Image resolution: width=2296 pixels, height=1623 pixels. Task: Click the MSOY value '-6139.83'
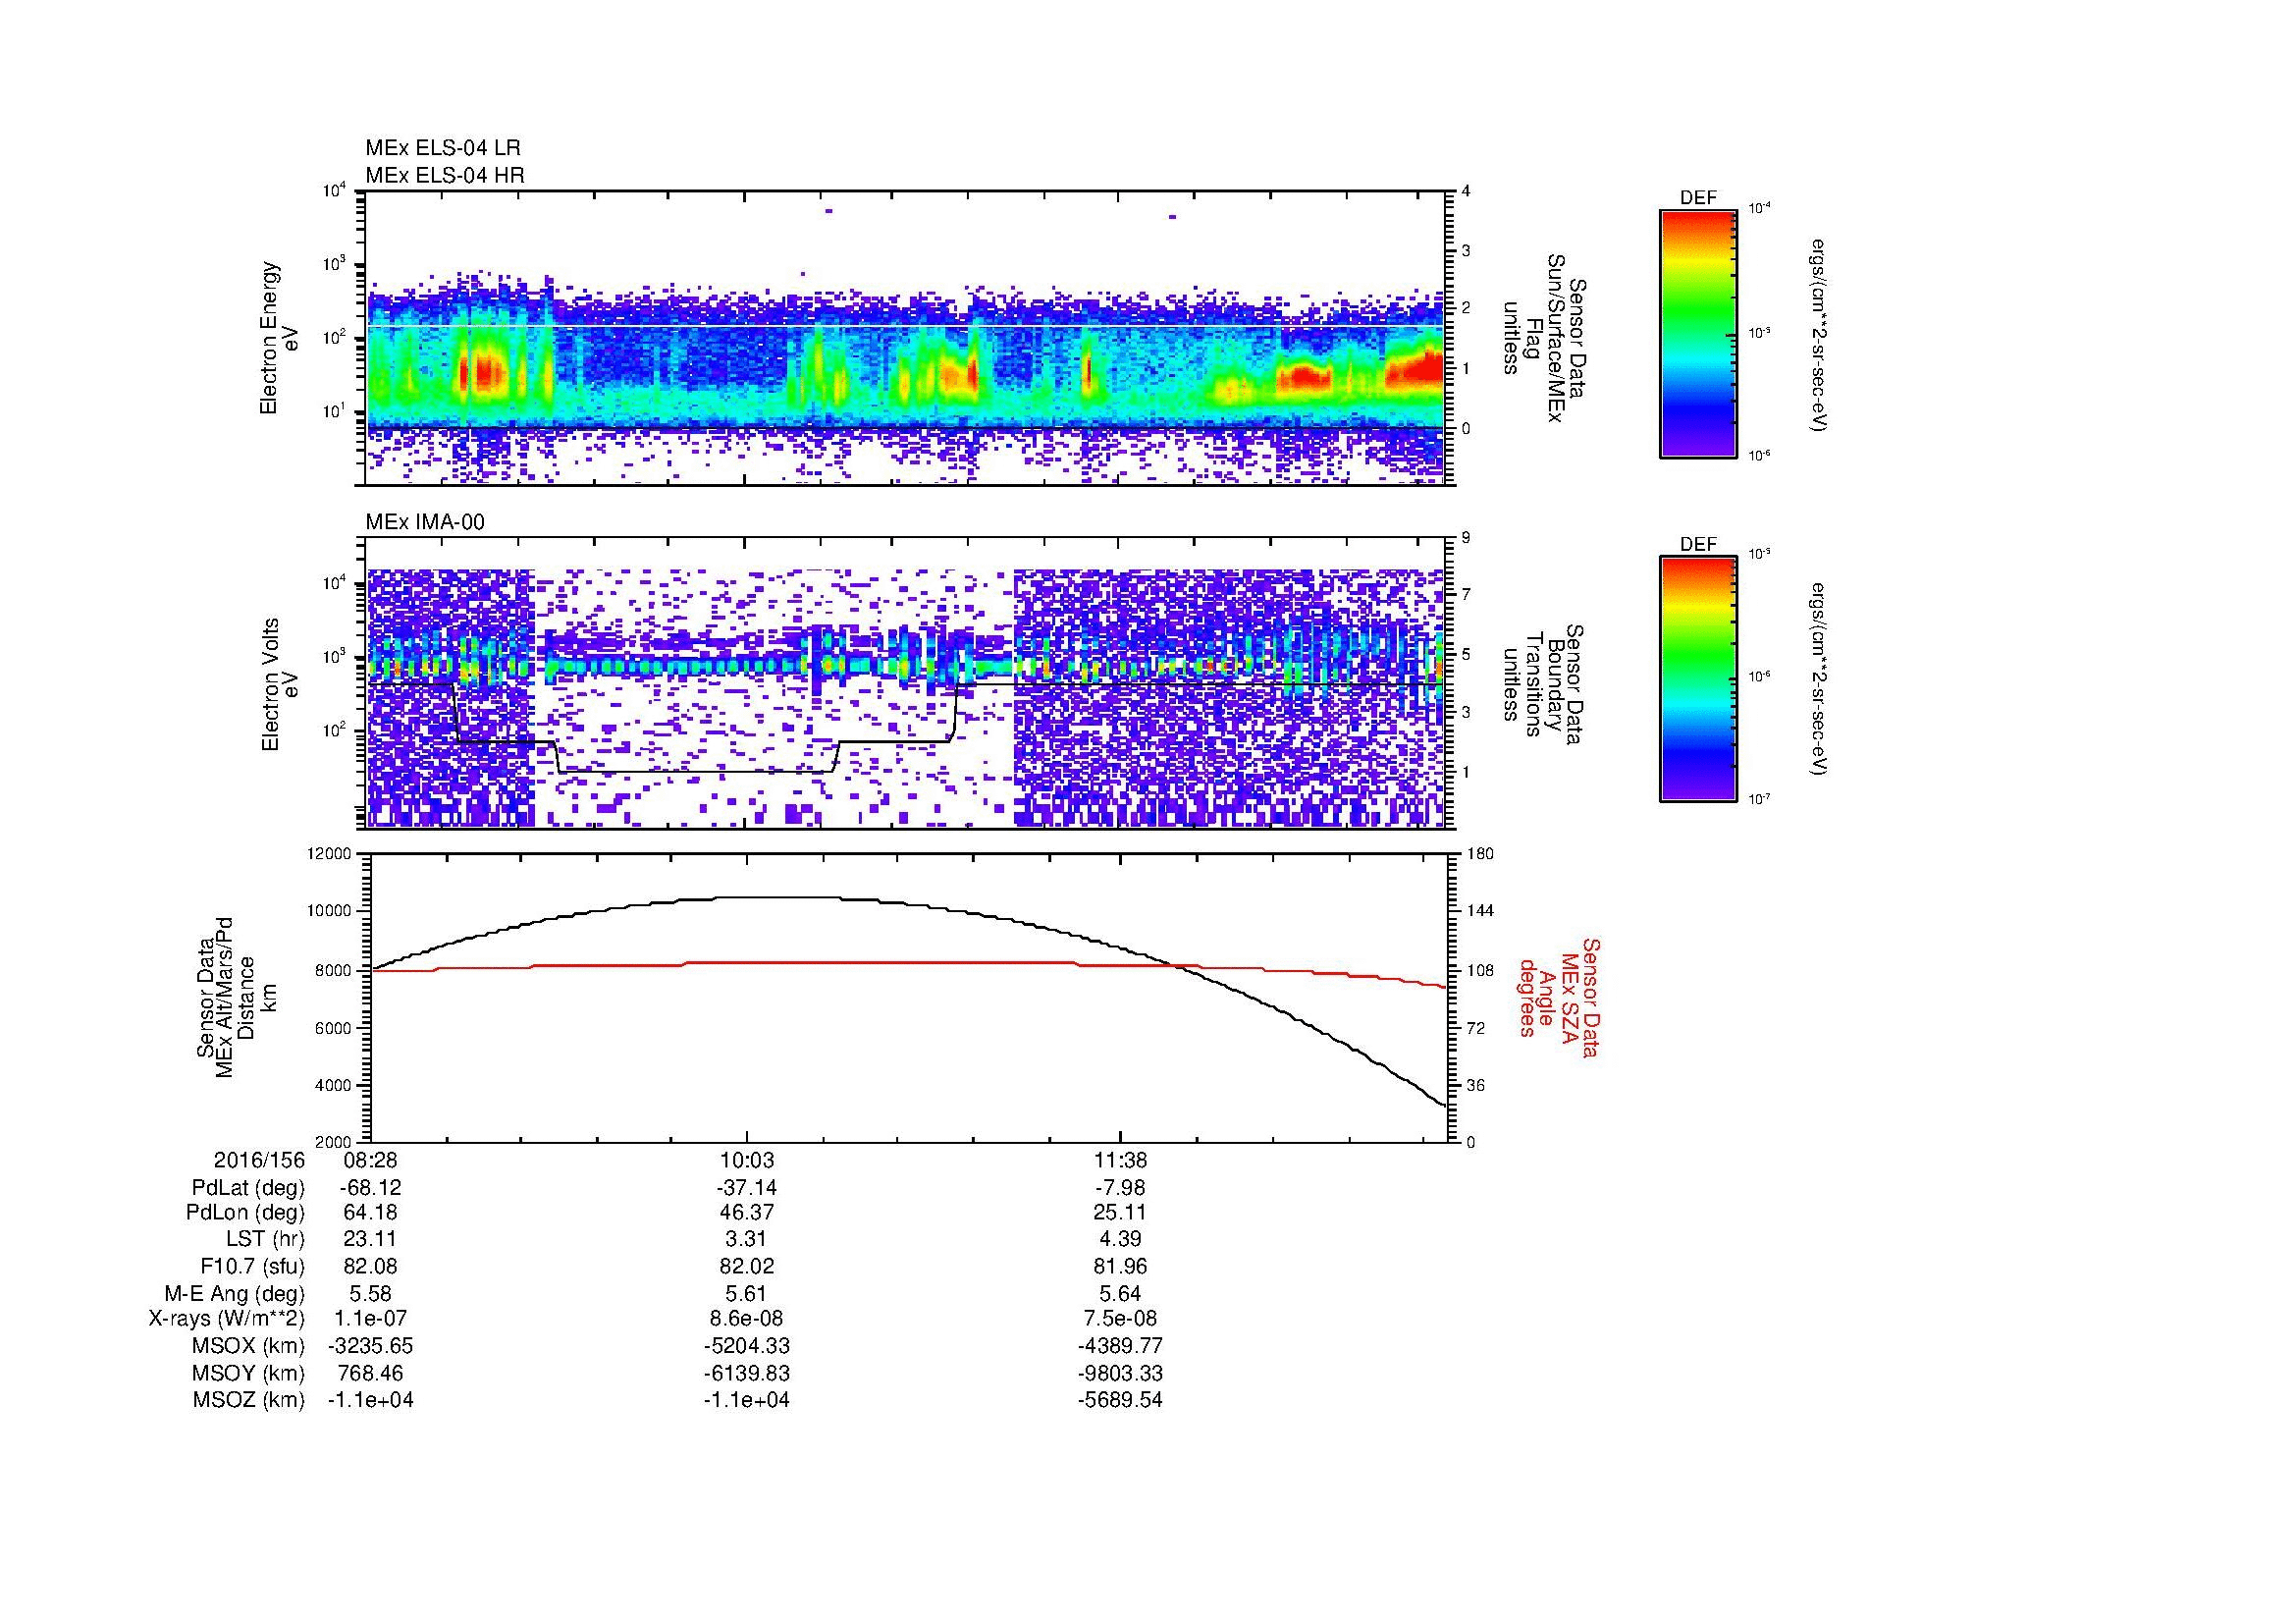[x=746, y=1373]
